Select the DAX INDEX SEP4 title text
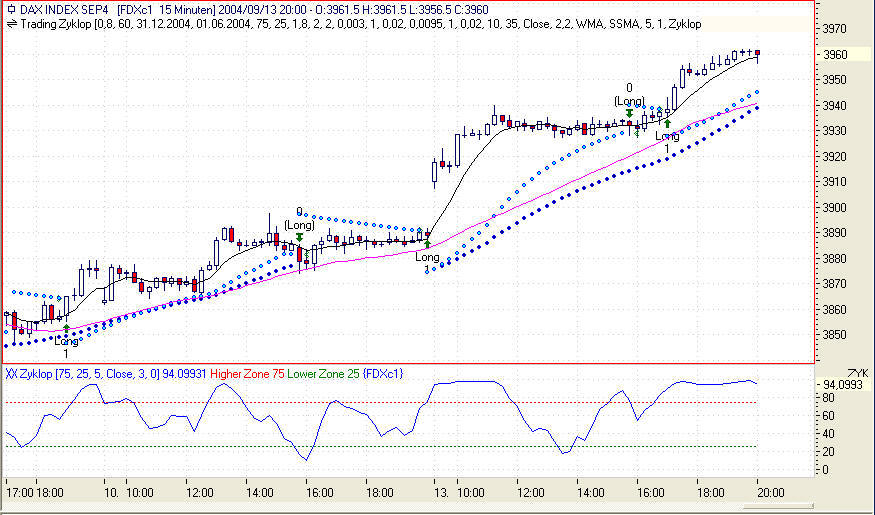The image size is (875, 515). 65,10
